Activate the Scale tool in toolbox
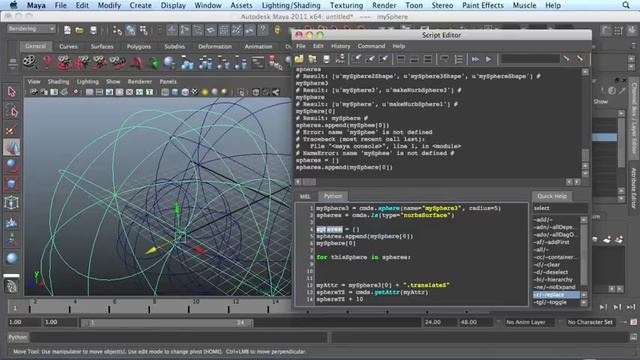The image size is (640, 360). click(x=11, y=184)
